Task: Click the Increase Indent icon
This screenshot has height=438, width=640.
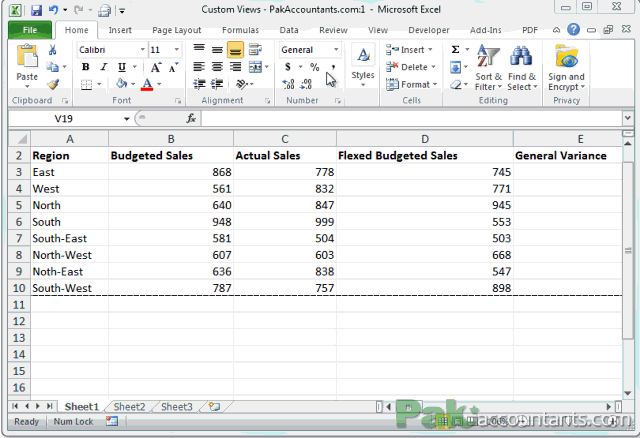Action: 217,84
